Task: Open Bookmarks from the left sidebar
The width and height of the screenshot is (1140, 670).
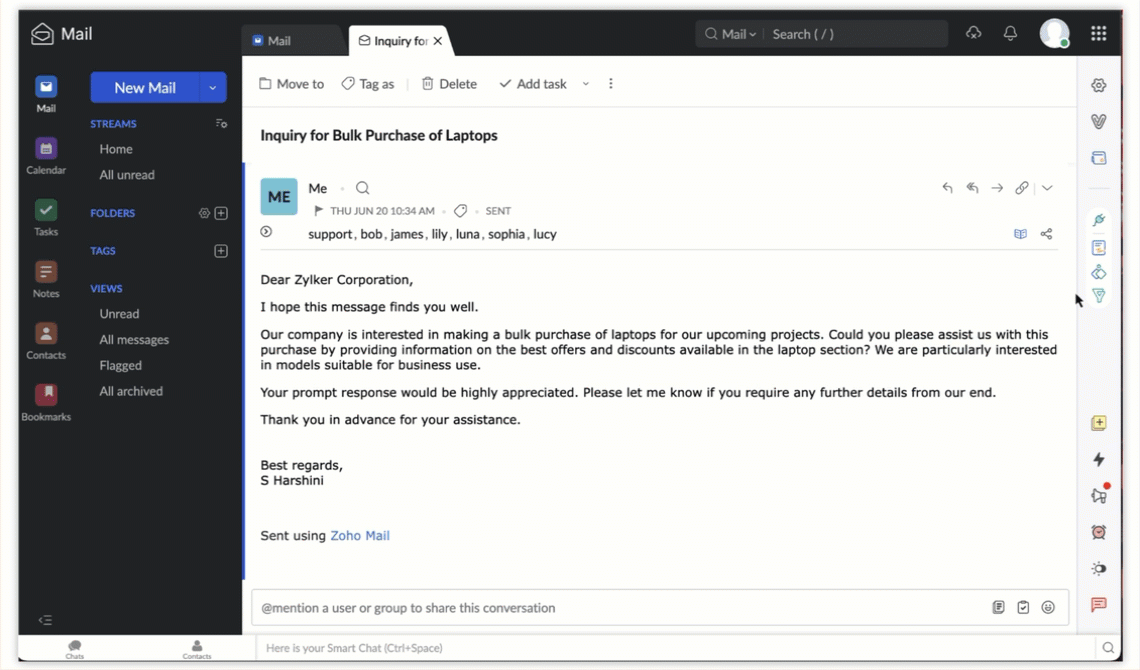Action: pyautogui.click(x=46, y=402)
